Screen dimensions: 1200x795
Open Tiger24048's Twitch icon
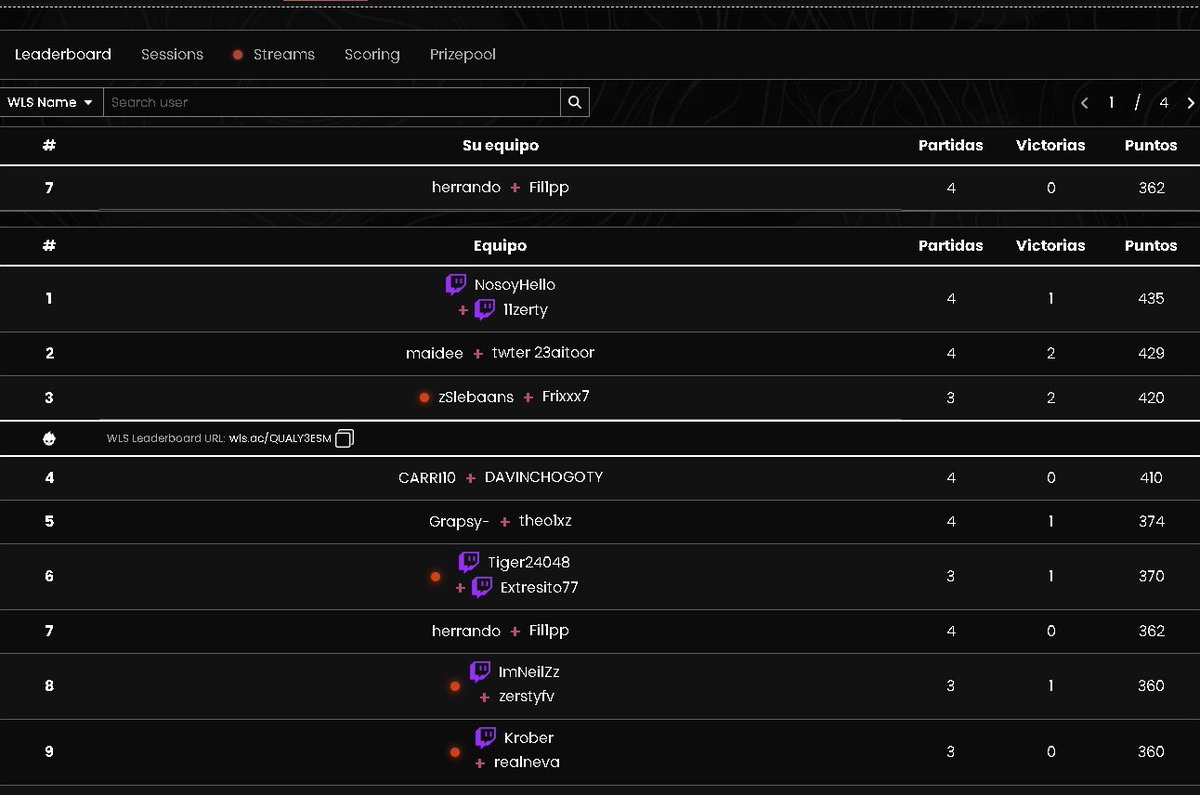pos(469,562)
